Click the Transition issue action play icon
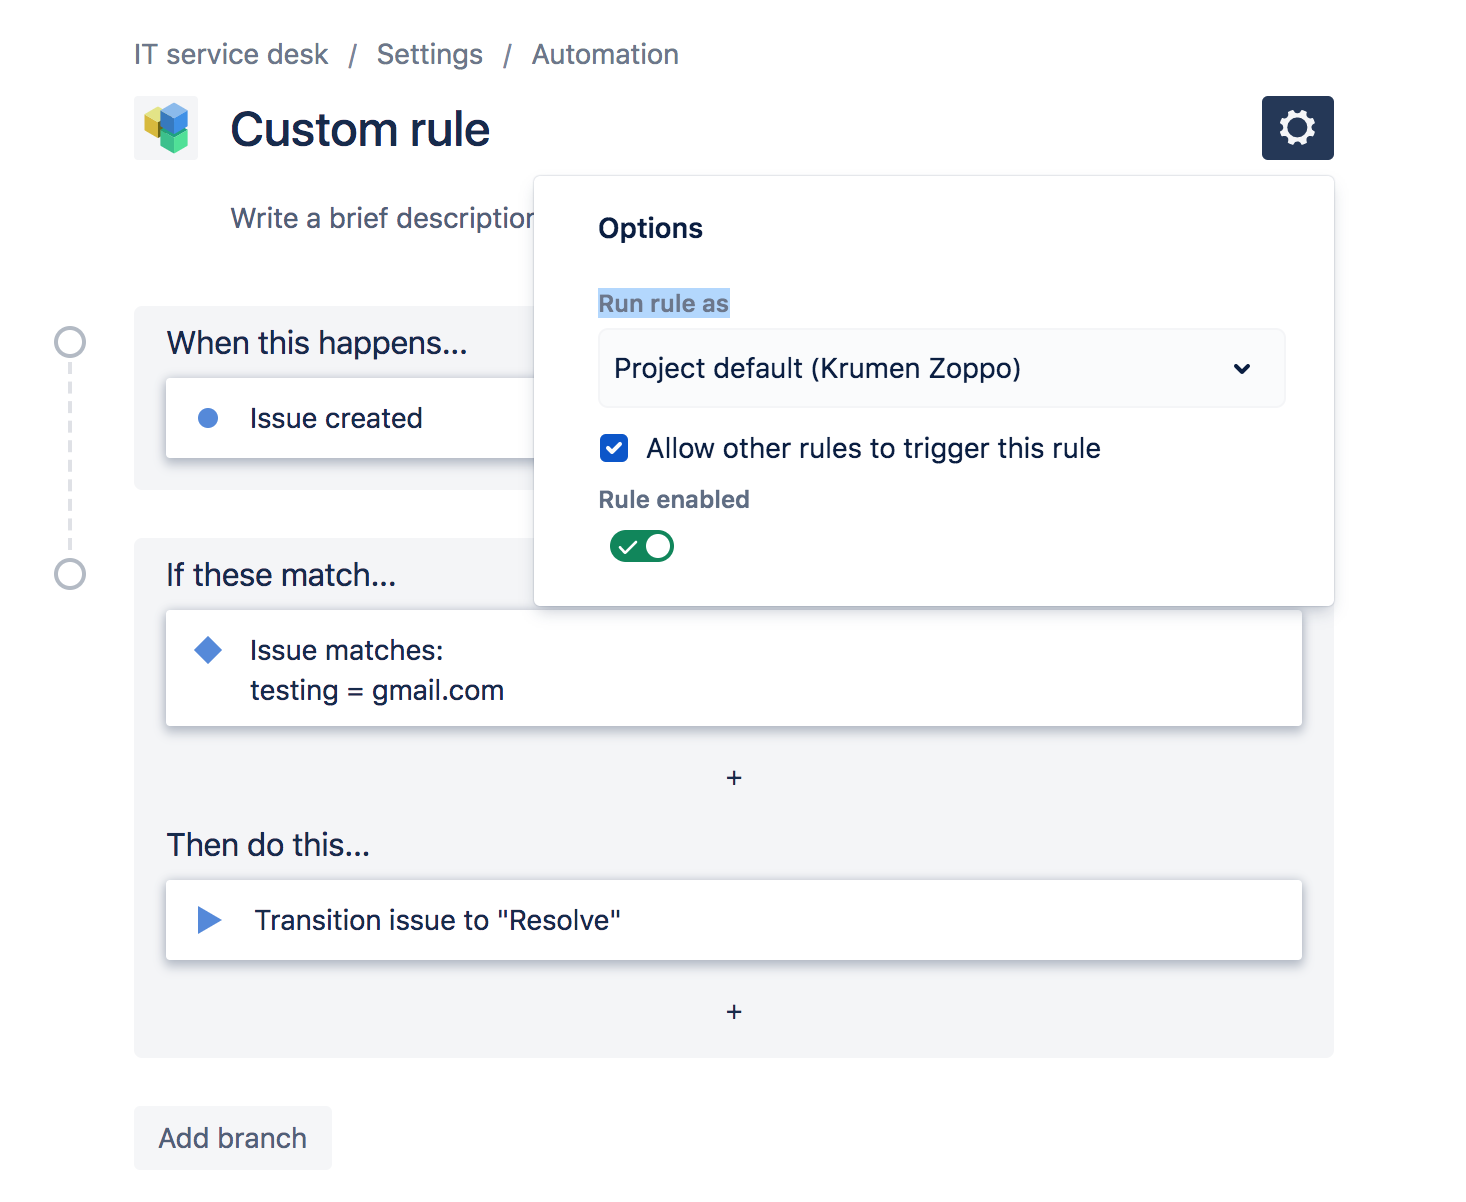Screen dimensions: 1466x1202 208,920
